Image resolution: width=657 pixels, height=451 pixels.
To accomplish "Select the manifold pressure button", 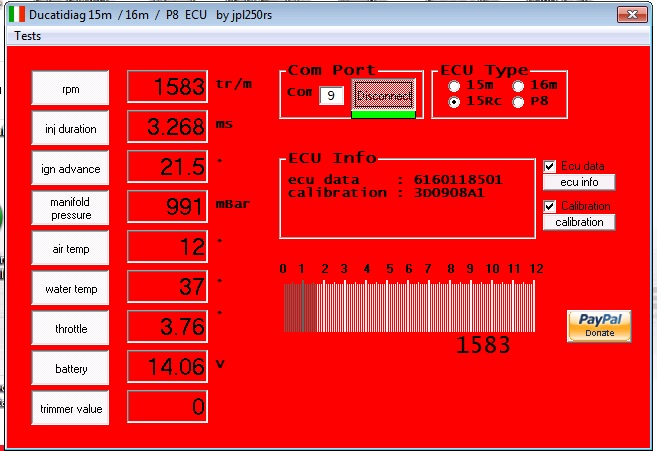I will pos(71,208).
